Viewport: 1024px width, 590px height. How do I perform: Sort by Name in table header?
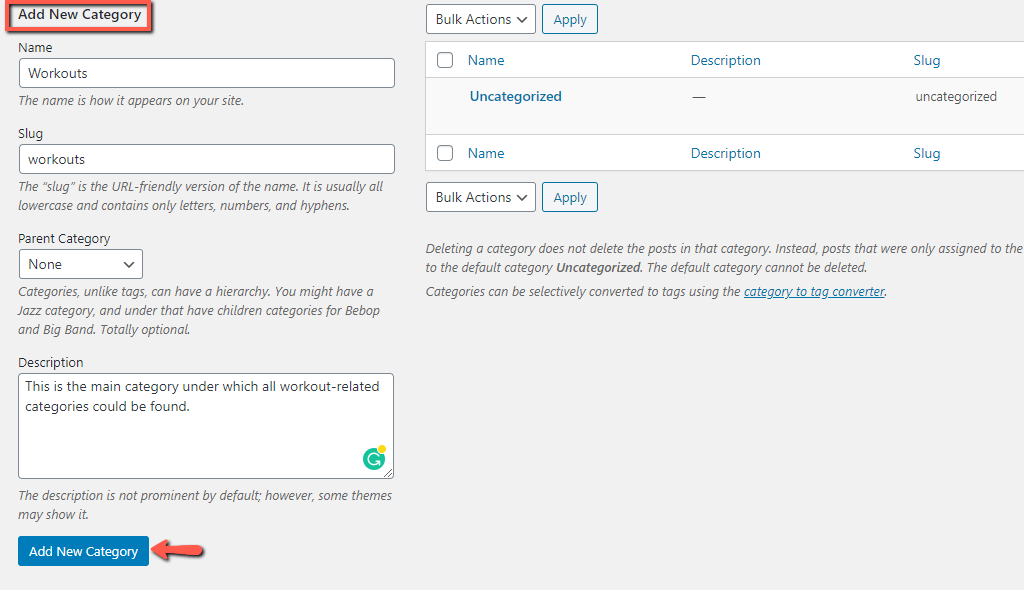(x=486, y=60)
